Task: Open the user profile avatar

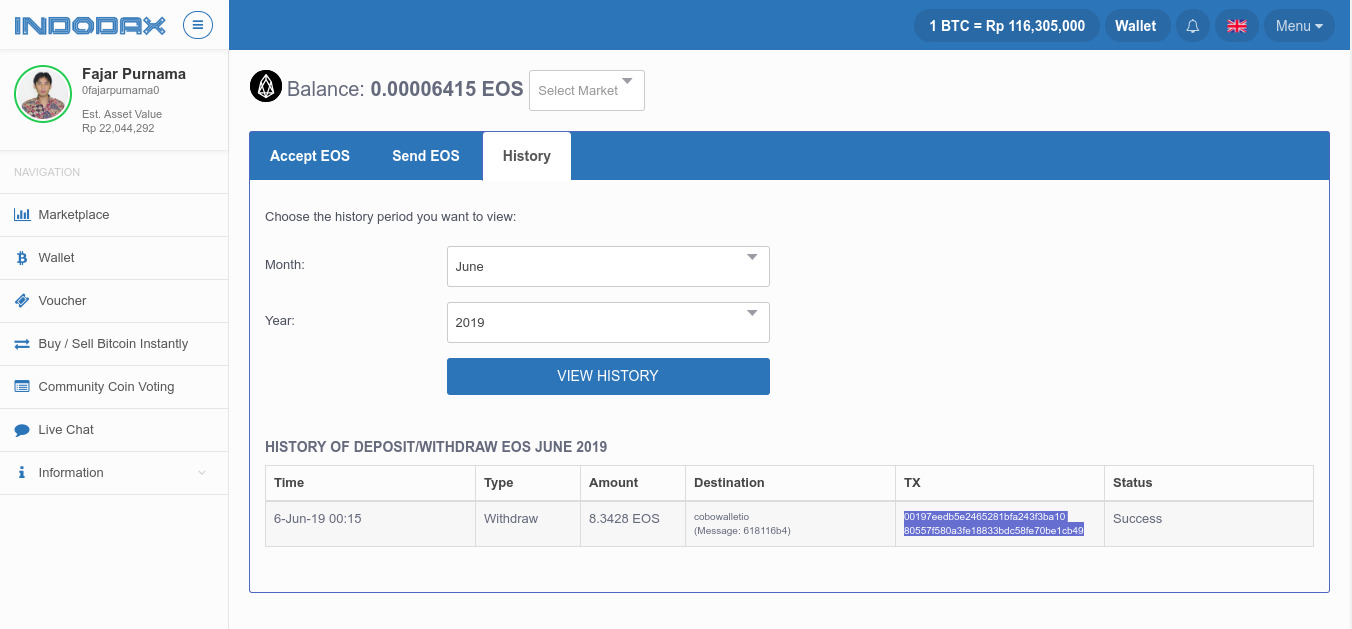Action: click(x=43, y=94)
